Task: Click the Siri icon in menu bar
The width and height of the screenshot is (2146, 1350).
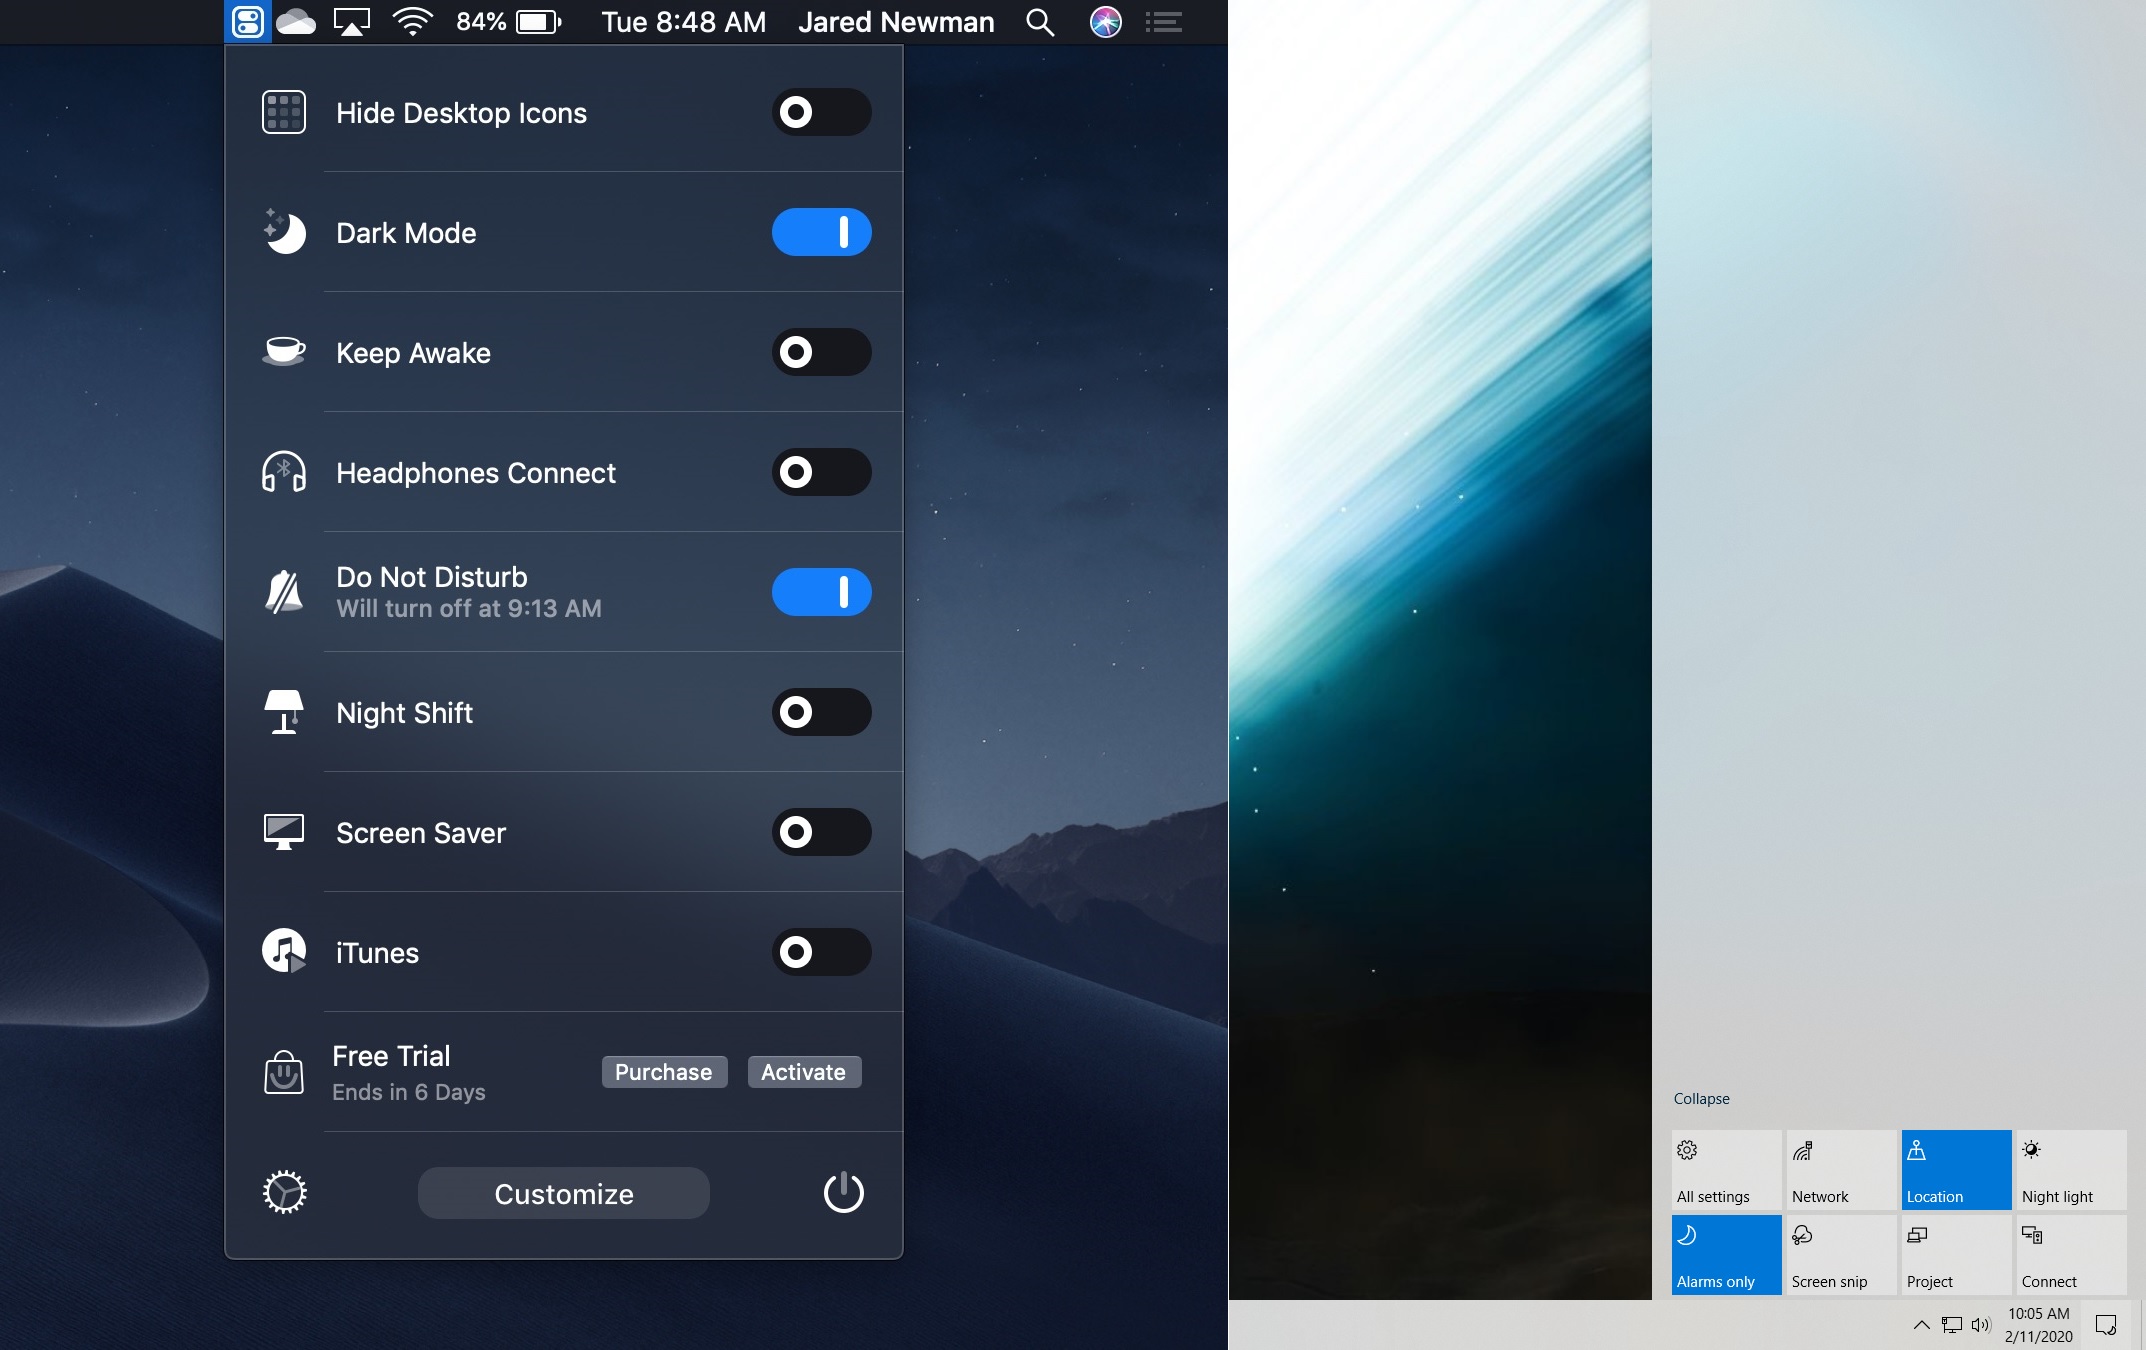Action: coord(1105,22)
